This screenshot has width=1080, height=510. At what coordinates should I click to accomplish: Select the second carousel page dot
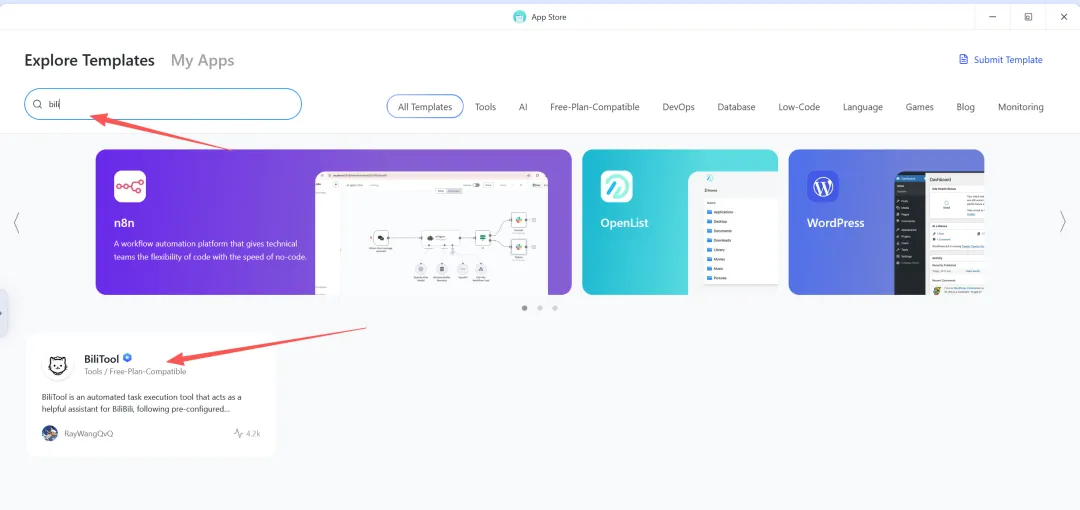(x=540, y=308)
